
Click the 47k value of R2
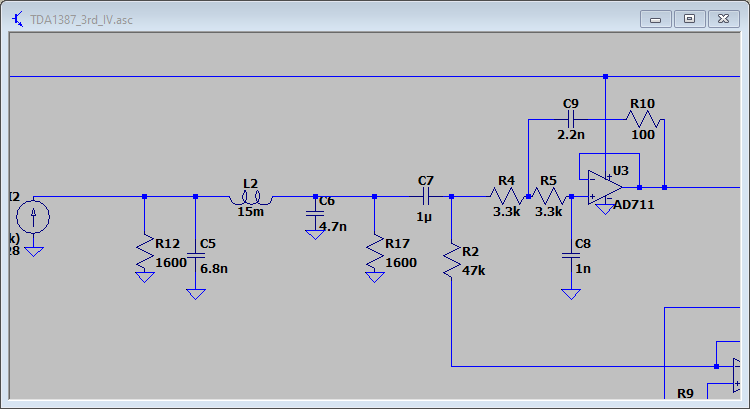click(474, 271)
